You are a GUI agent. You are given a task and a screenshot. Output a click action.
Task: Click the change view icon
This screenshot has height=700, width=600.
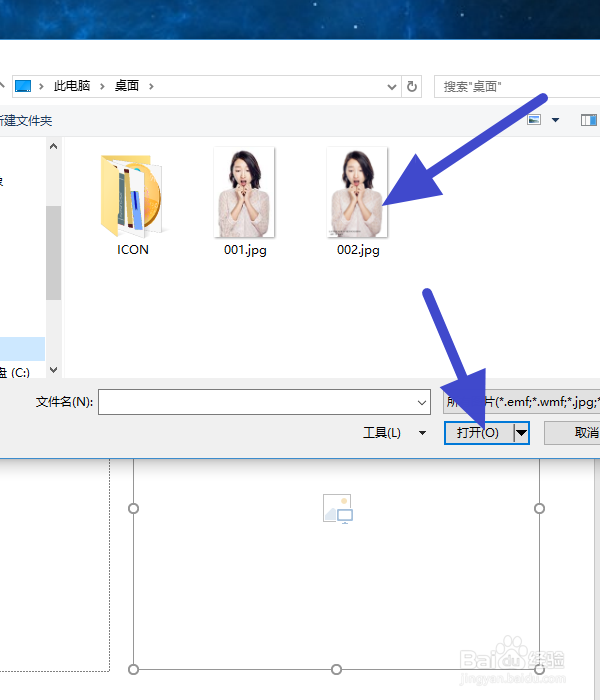(534, 120)
